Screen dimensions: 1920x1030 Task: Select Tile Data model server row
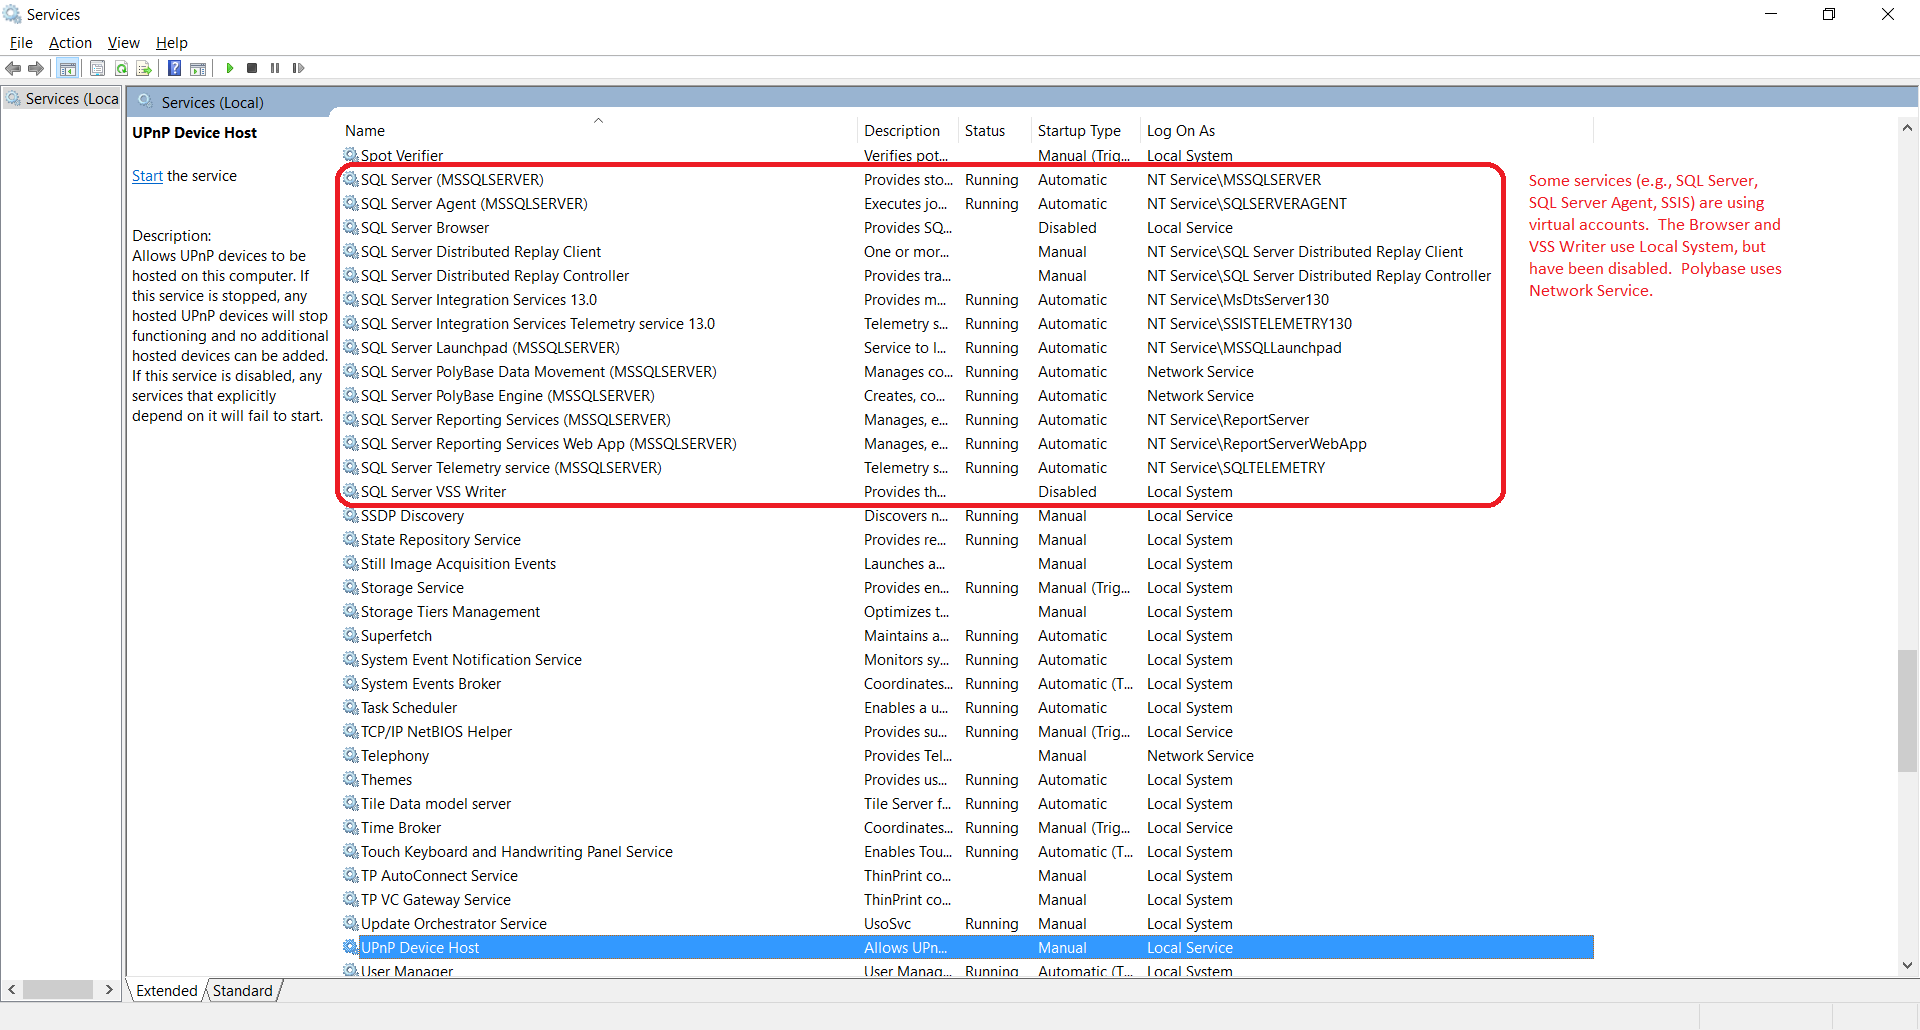pos(967,804)
